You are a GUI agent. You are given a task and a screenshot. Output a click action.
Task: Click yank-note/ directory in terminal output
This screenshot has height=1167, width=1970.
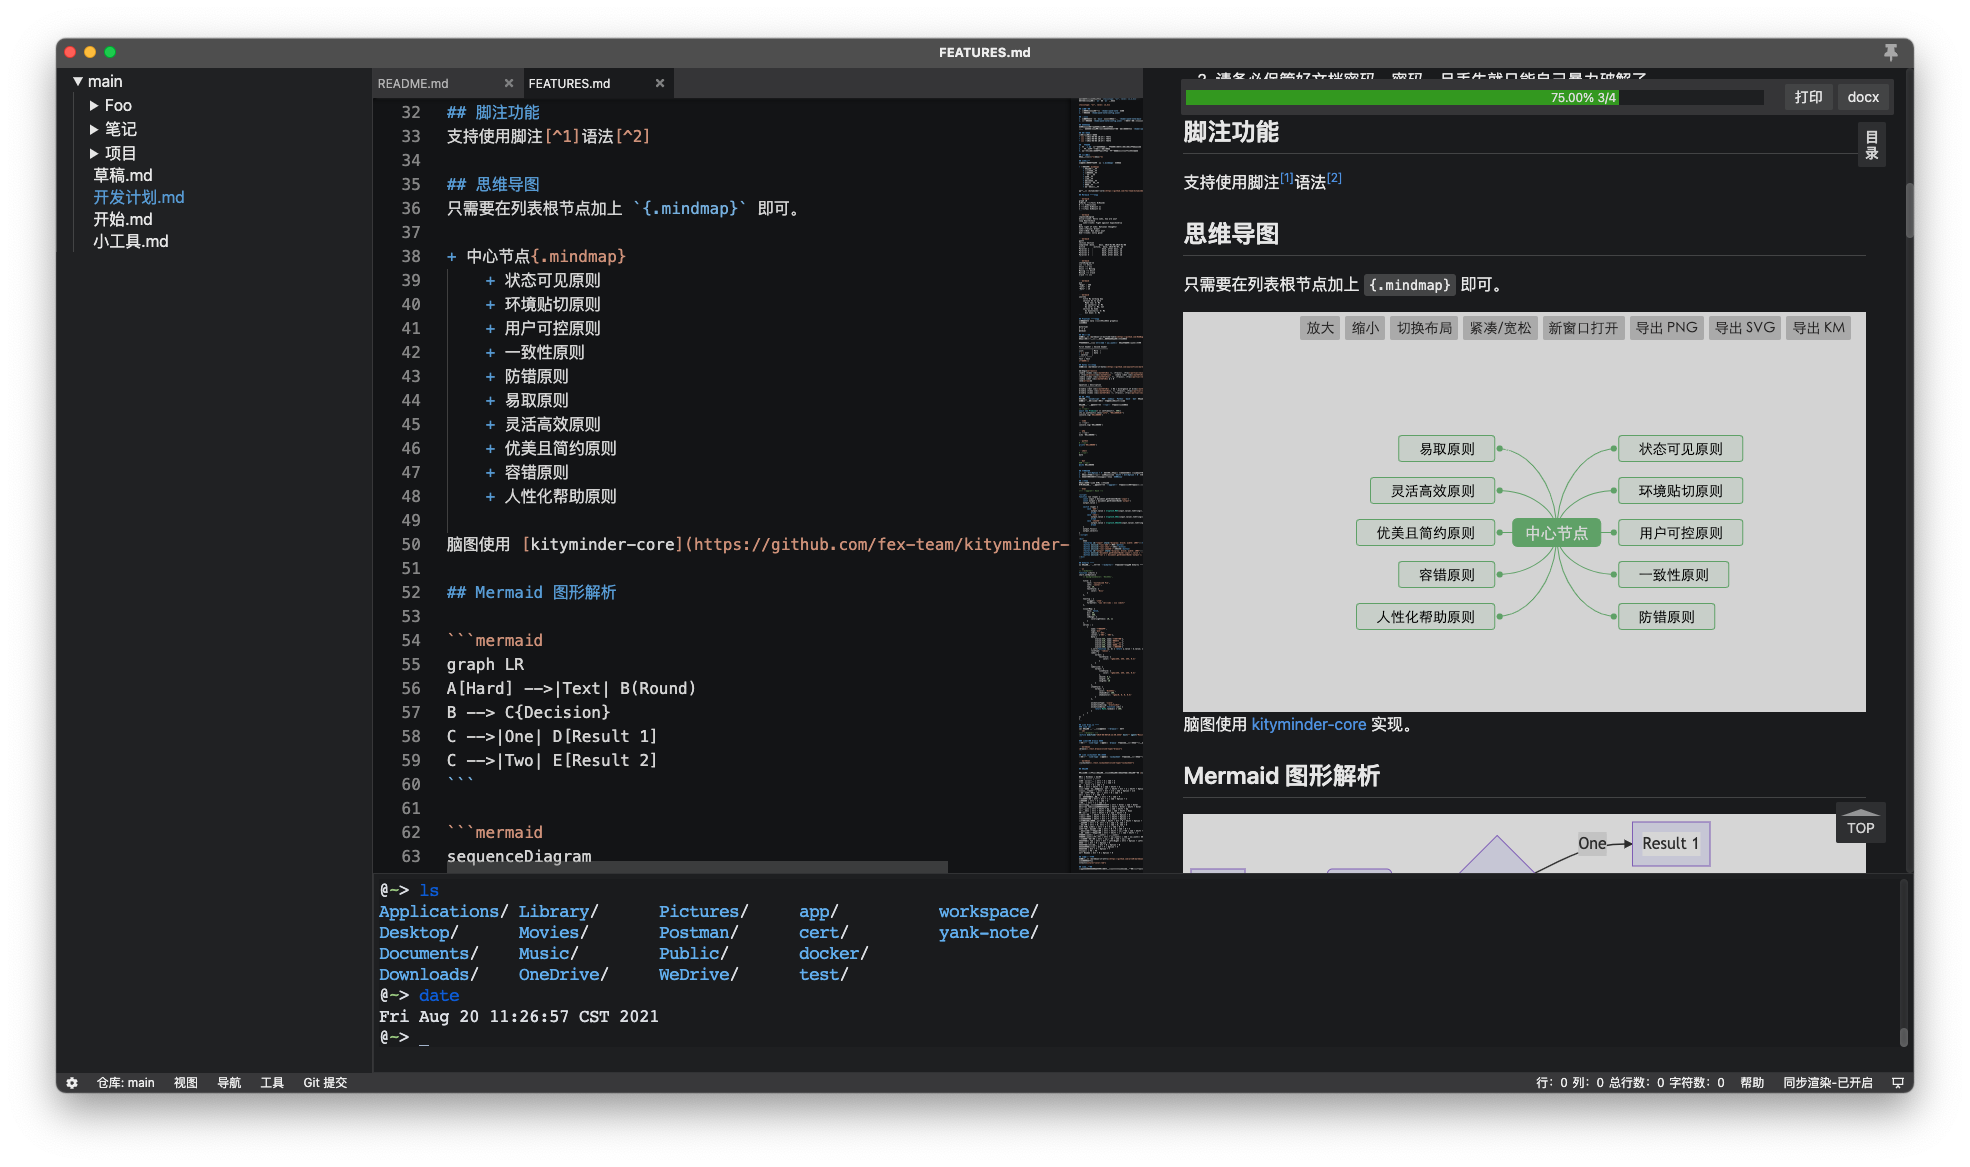click(988, 932)
